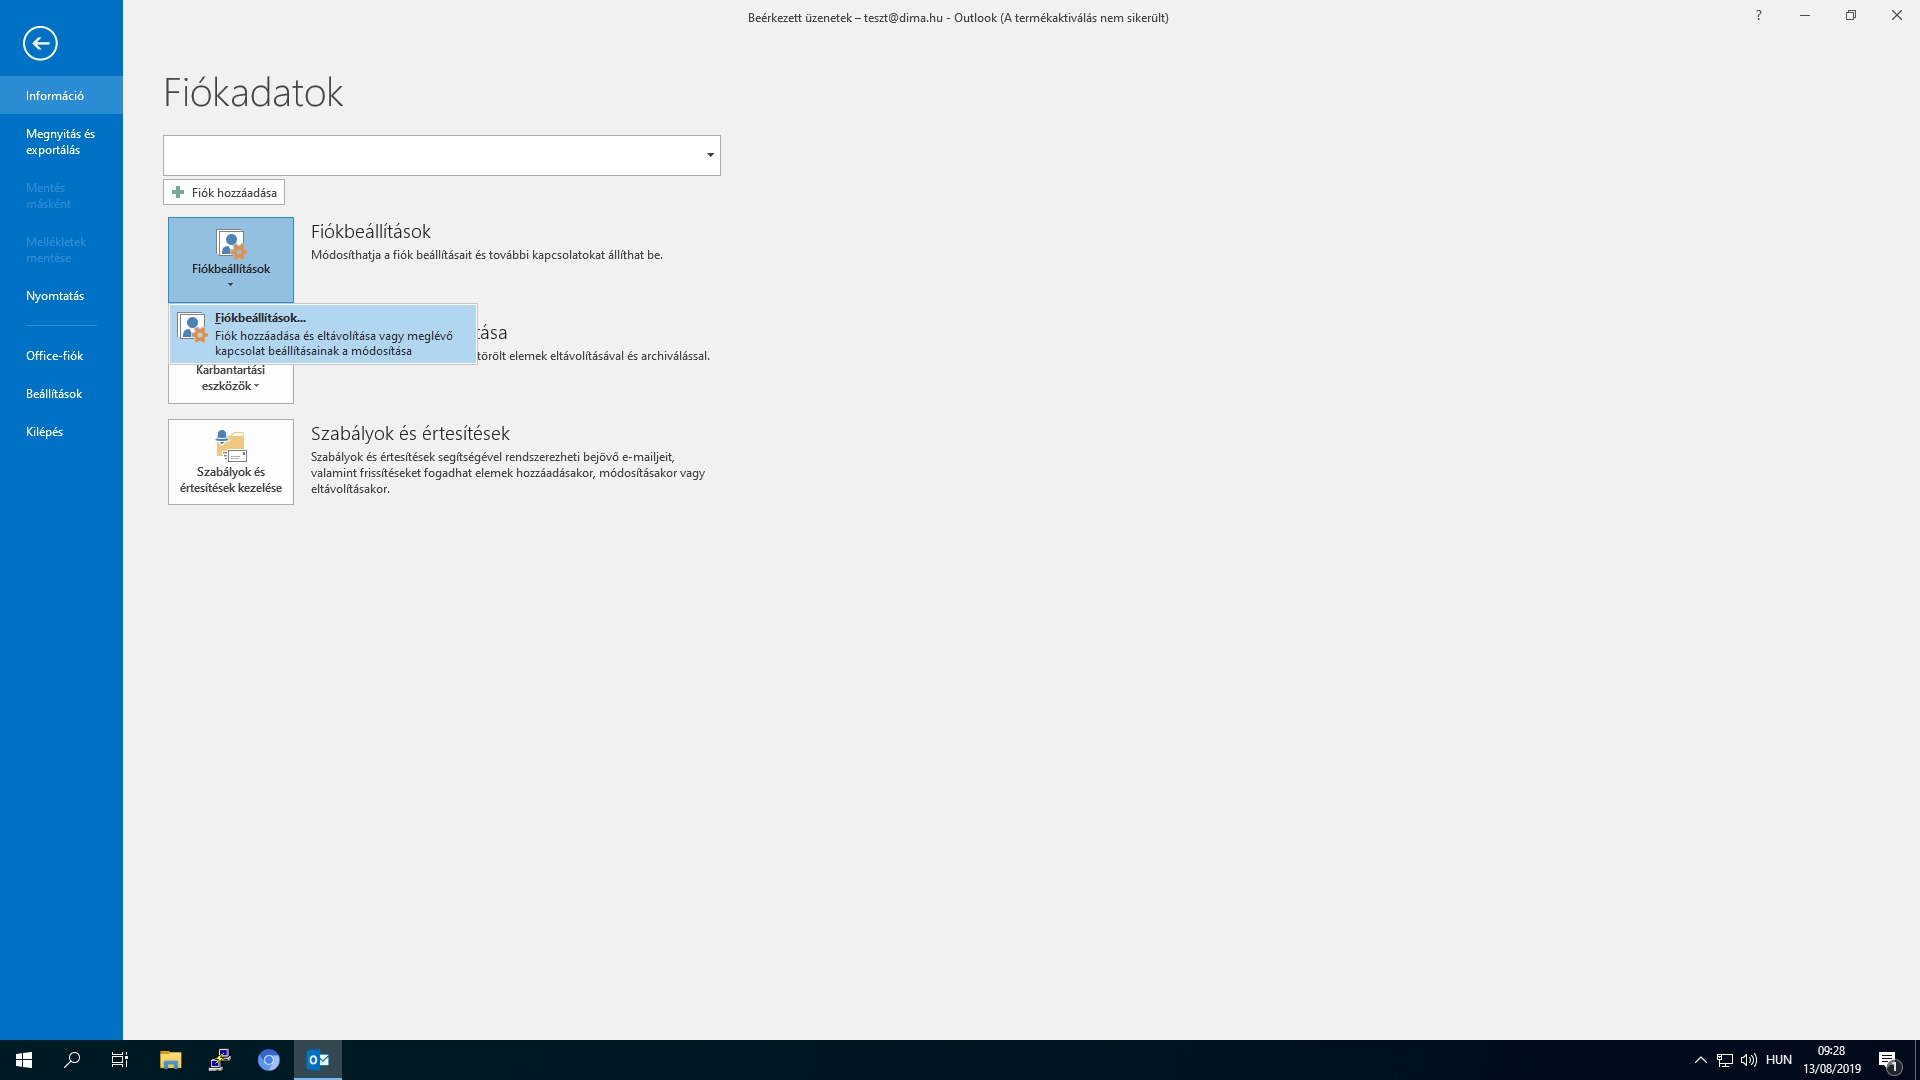Open the account selection combo box
1920x1080 pixels.
pyautogui.click(x=442, y=155)
